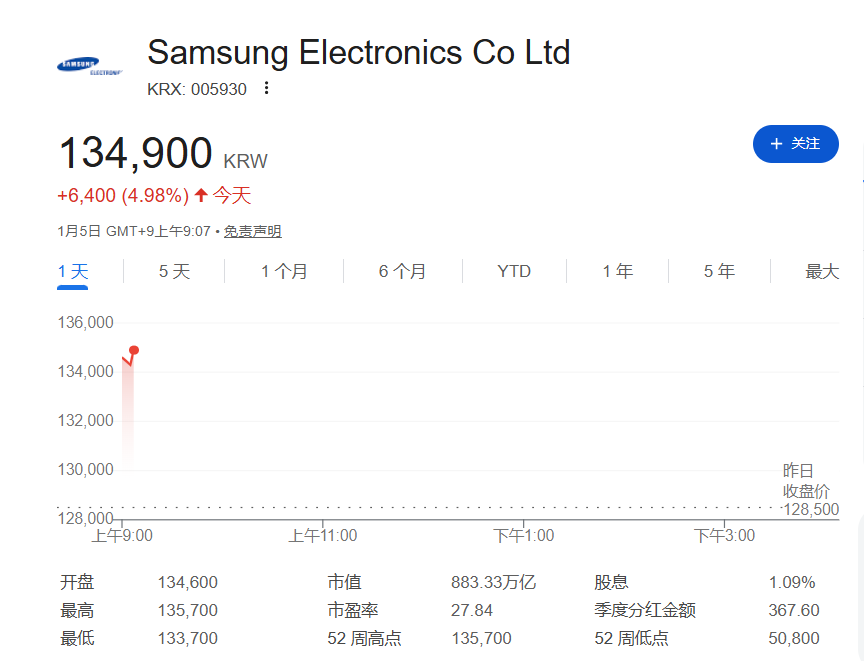Click the red current price dot on chart
The image size is (864, 661).
click(x=134, y=350)
